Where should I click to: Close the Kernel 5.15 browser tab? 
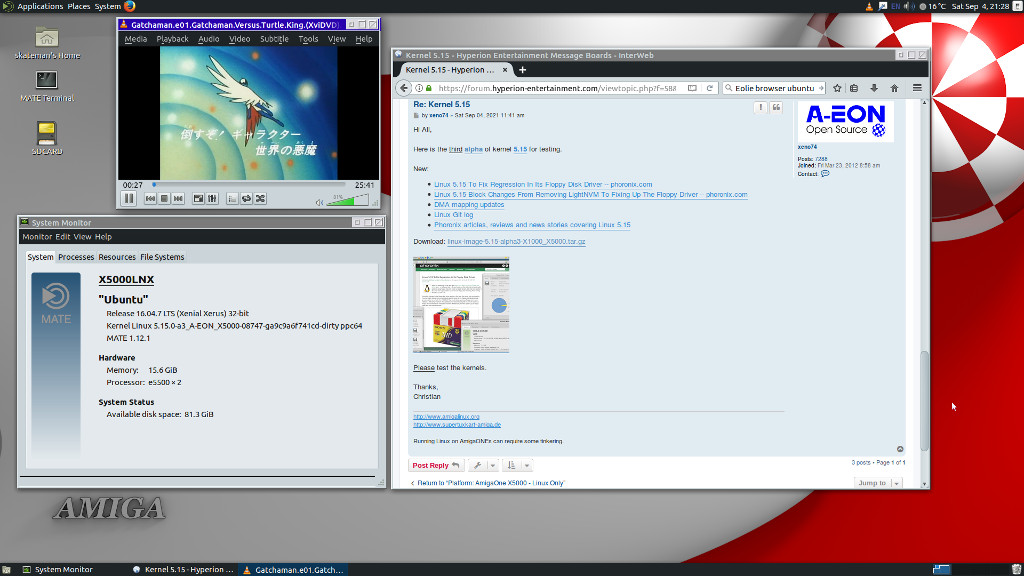click(505, 70)
